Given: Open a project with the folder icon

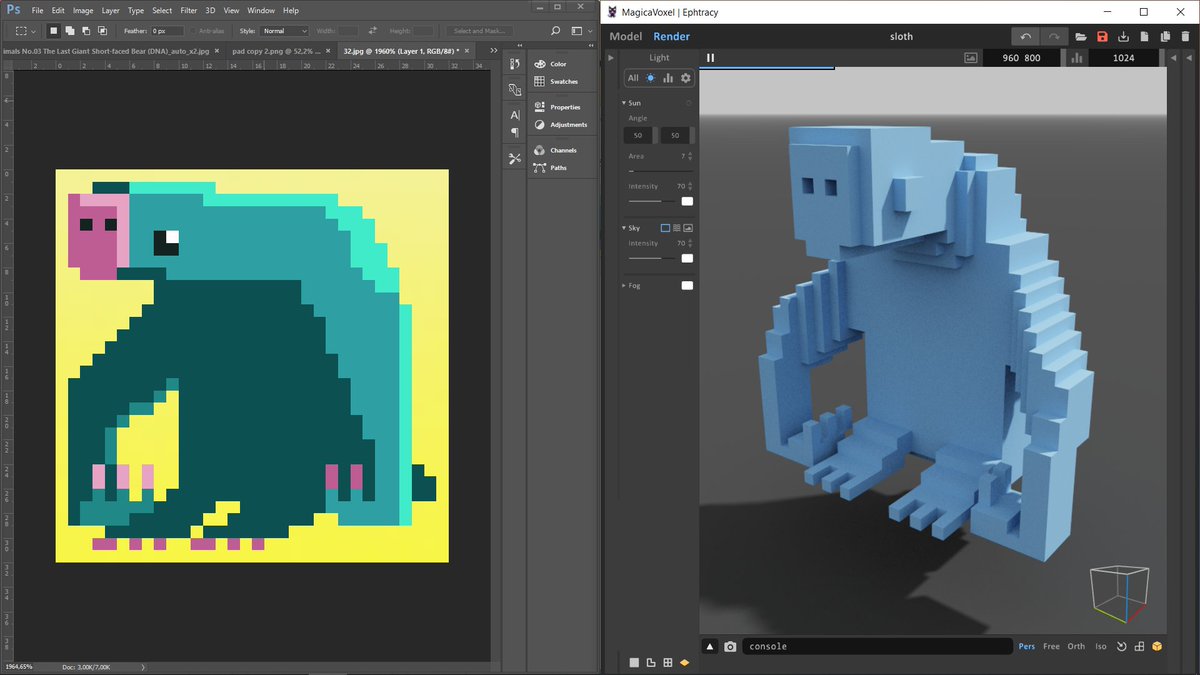Looking at the screenshot, I should click(1081, 37).
